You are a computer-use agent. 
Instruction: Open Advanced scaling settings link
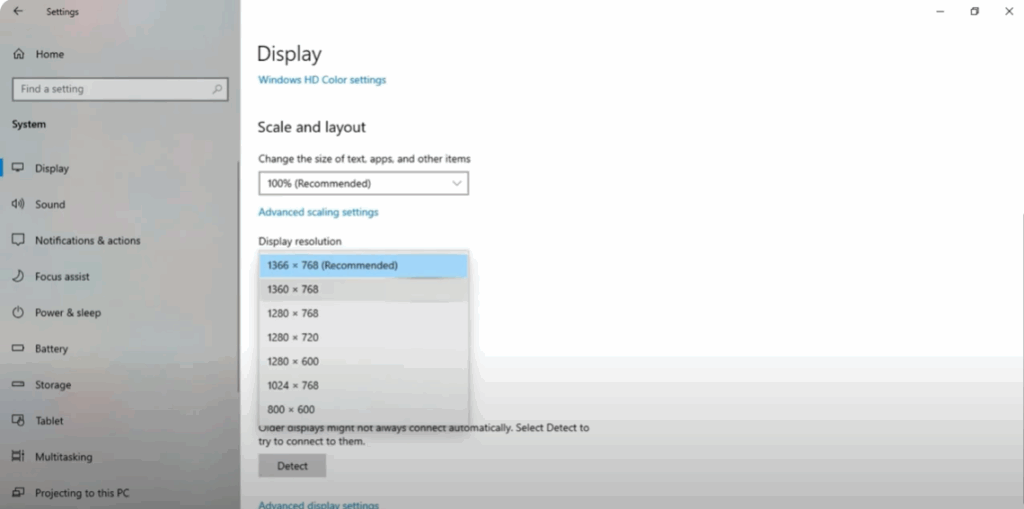pyautogui.click(x=318, y=212)
